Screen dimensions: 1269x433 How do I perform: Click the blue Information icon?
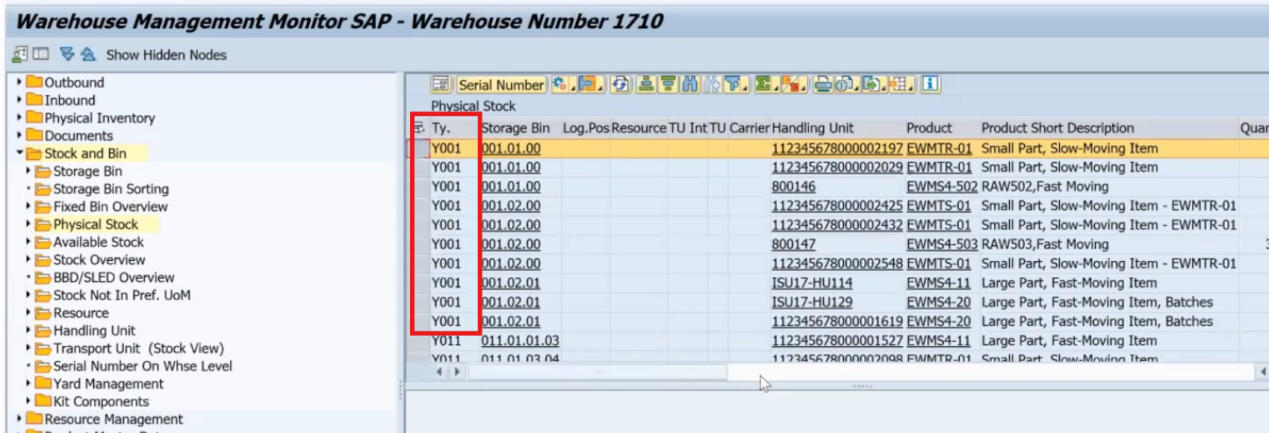pyautogui.click(x=931, y=85)
